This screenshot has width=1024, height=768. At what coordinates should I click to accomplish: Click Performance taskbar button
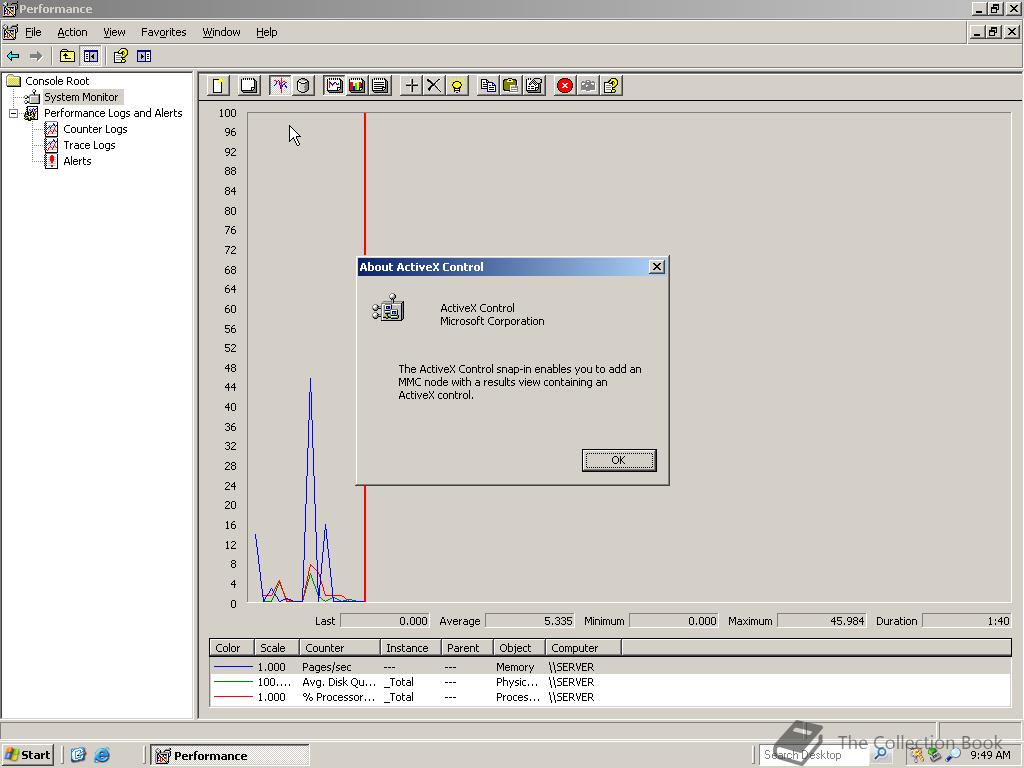click(230, 756)
